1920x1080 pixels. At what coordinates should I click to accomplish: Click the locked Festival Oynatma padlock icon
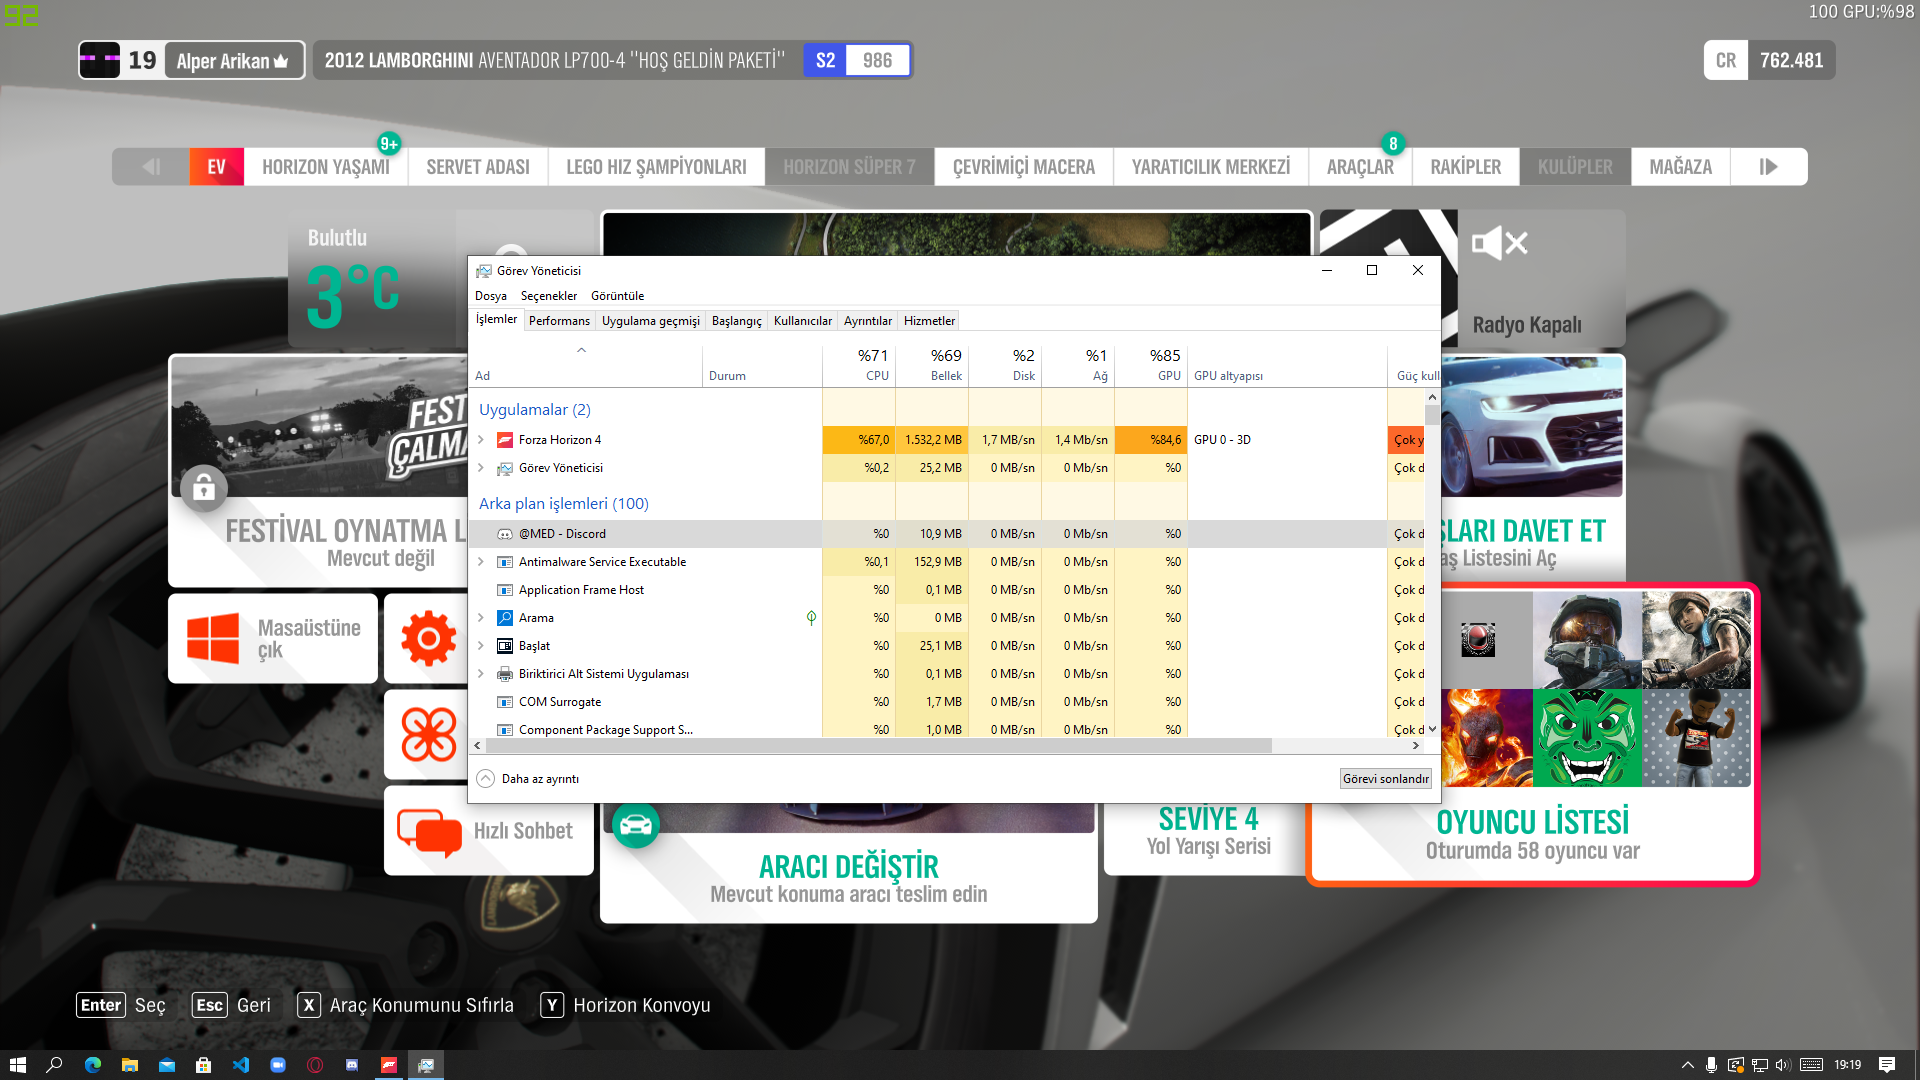[x=204, y=488]
